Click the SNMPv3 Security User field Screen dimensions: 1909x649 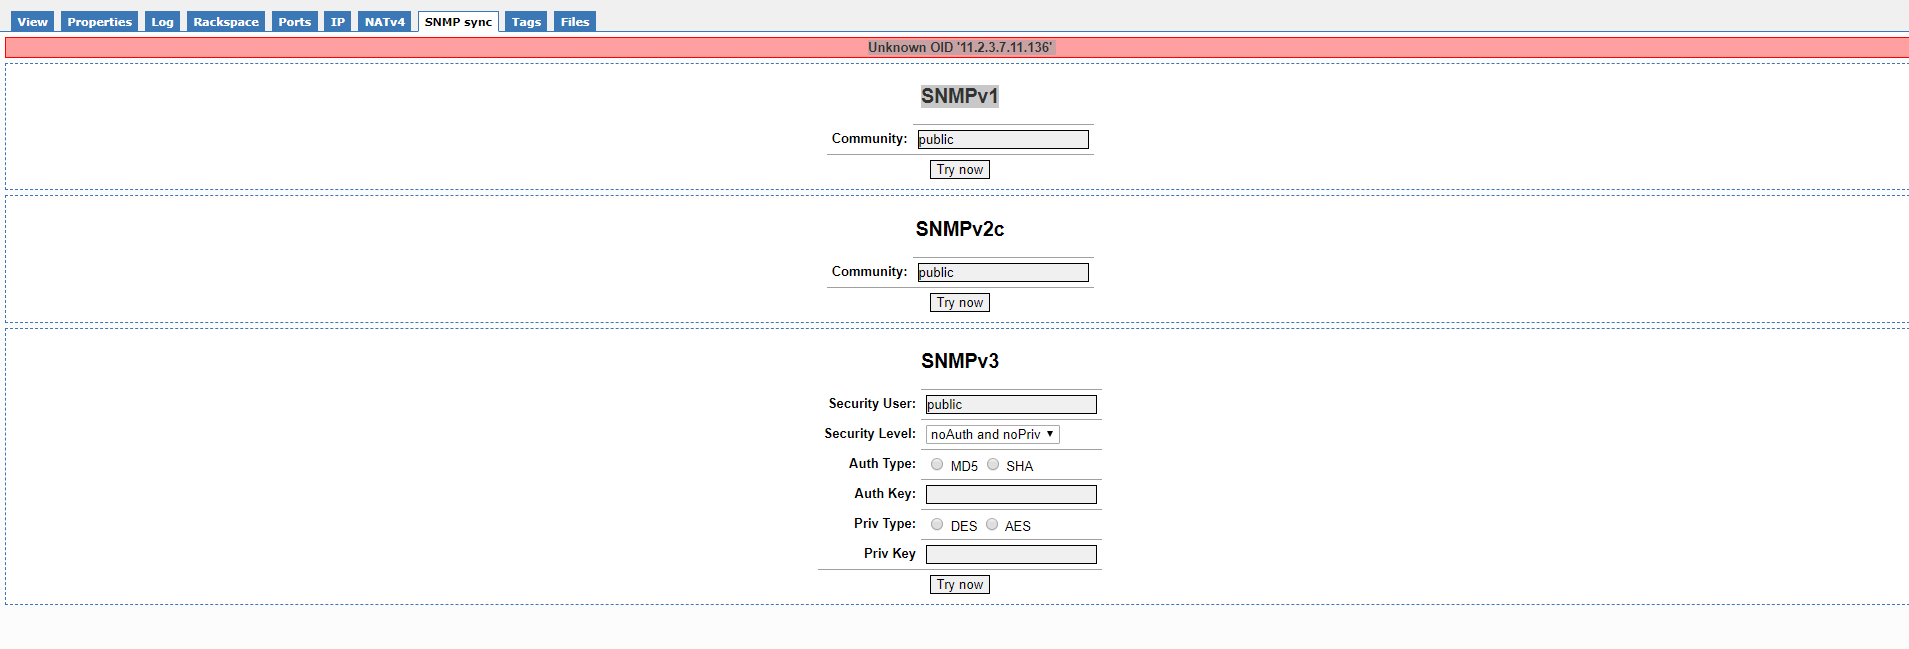point(1011,405)
